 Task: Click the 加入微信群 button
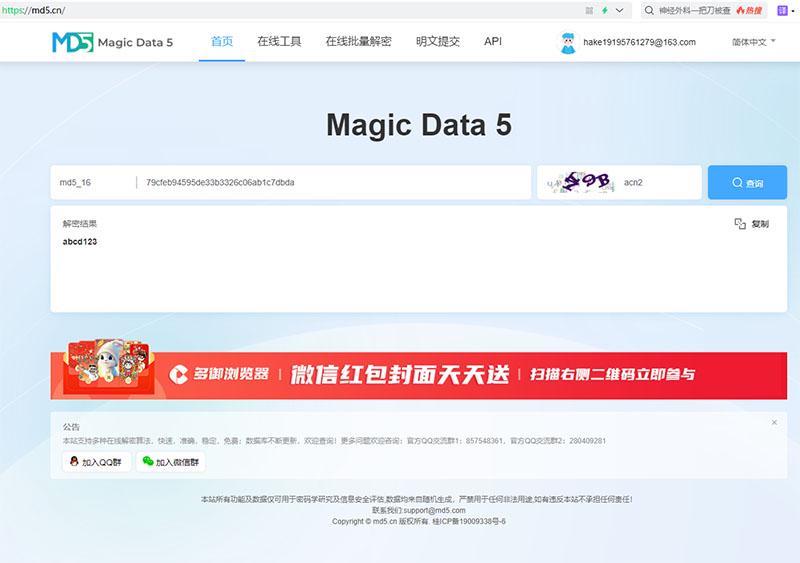click(170, 462)
